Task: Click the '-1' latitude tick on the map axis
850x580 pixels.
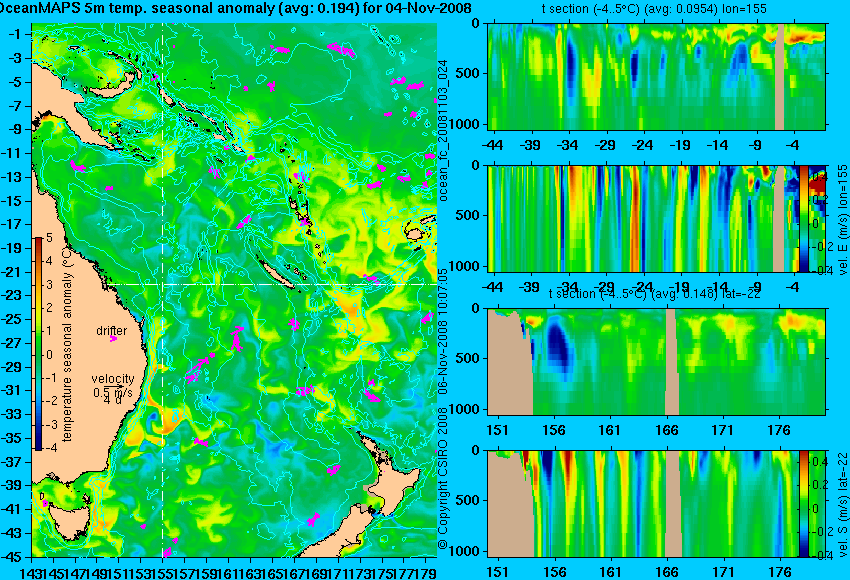Action: (15, 35)
